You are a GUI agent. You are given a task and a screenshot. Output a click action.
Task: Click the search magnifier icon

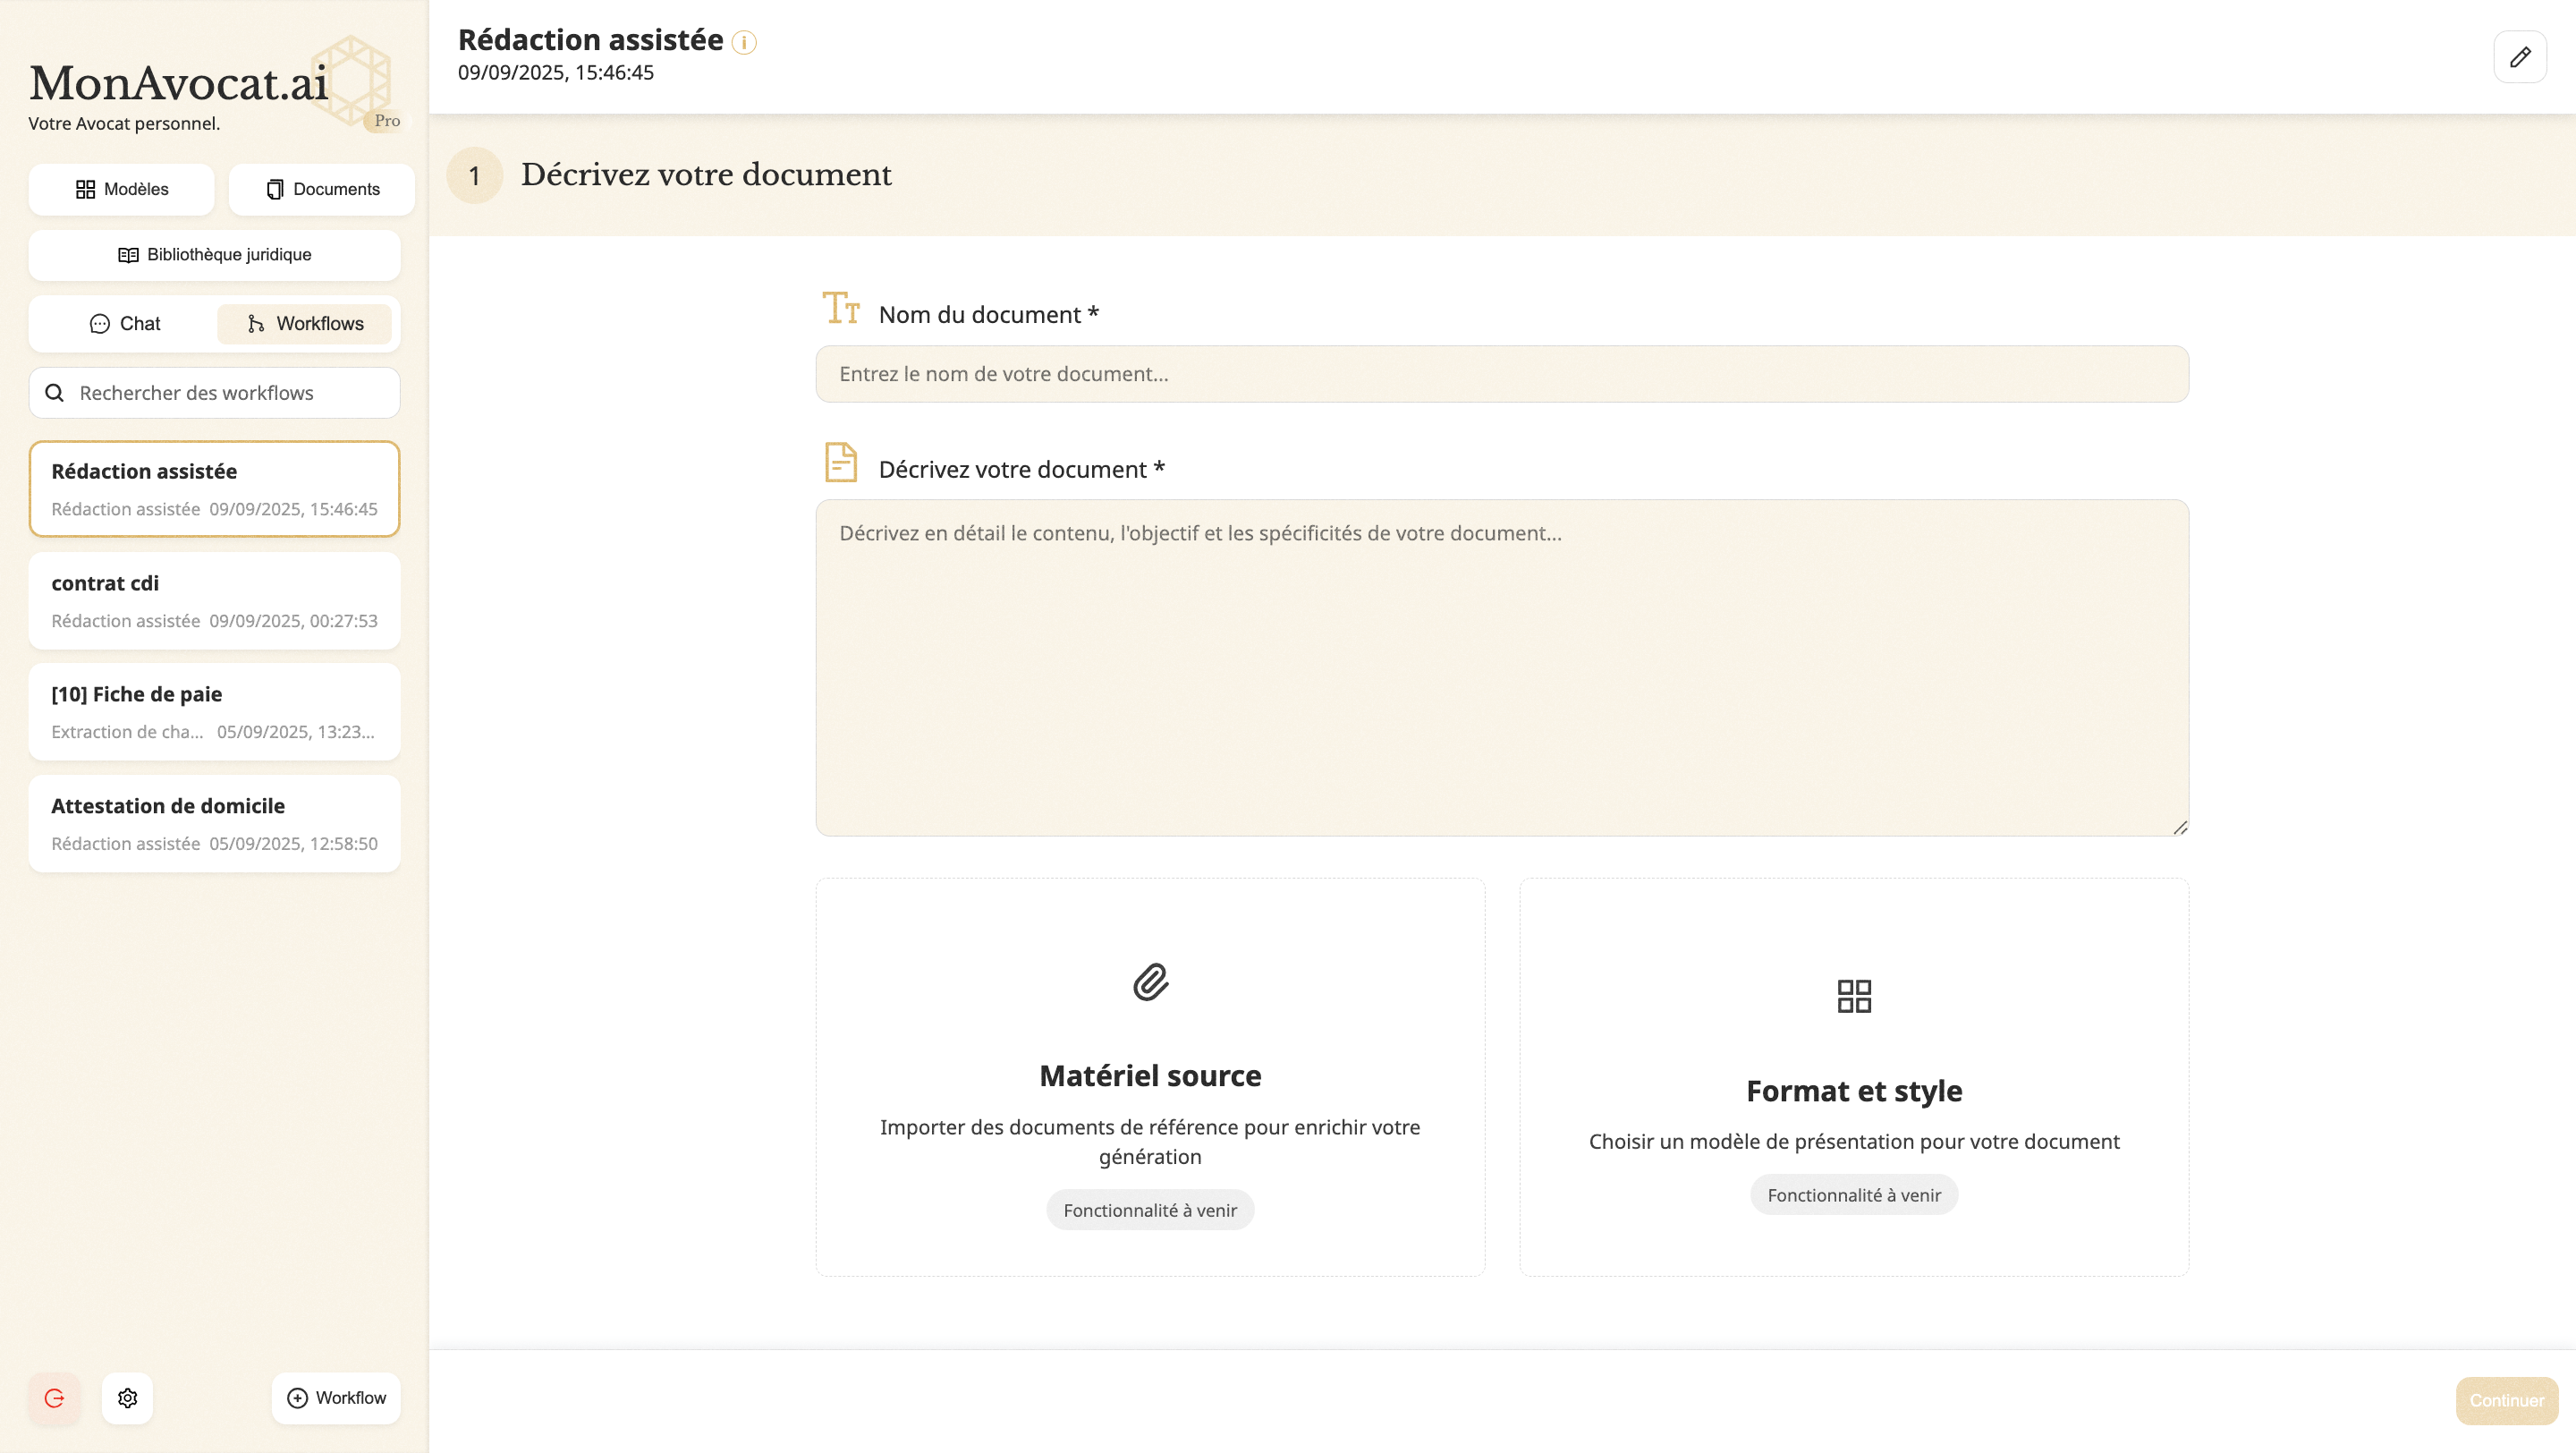coord(55,393)
